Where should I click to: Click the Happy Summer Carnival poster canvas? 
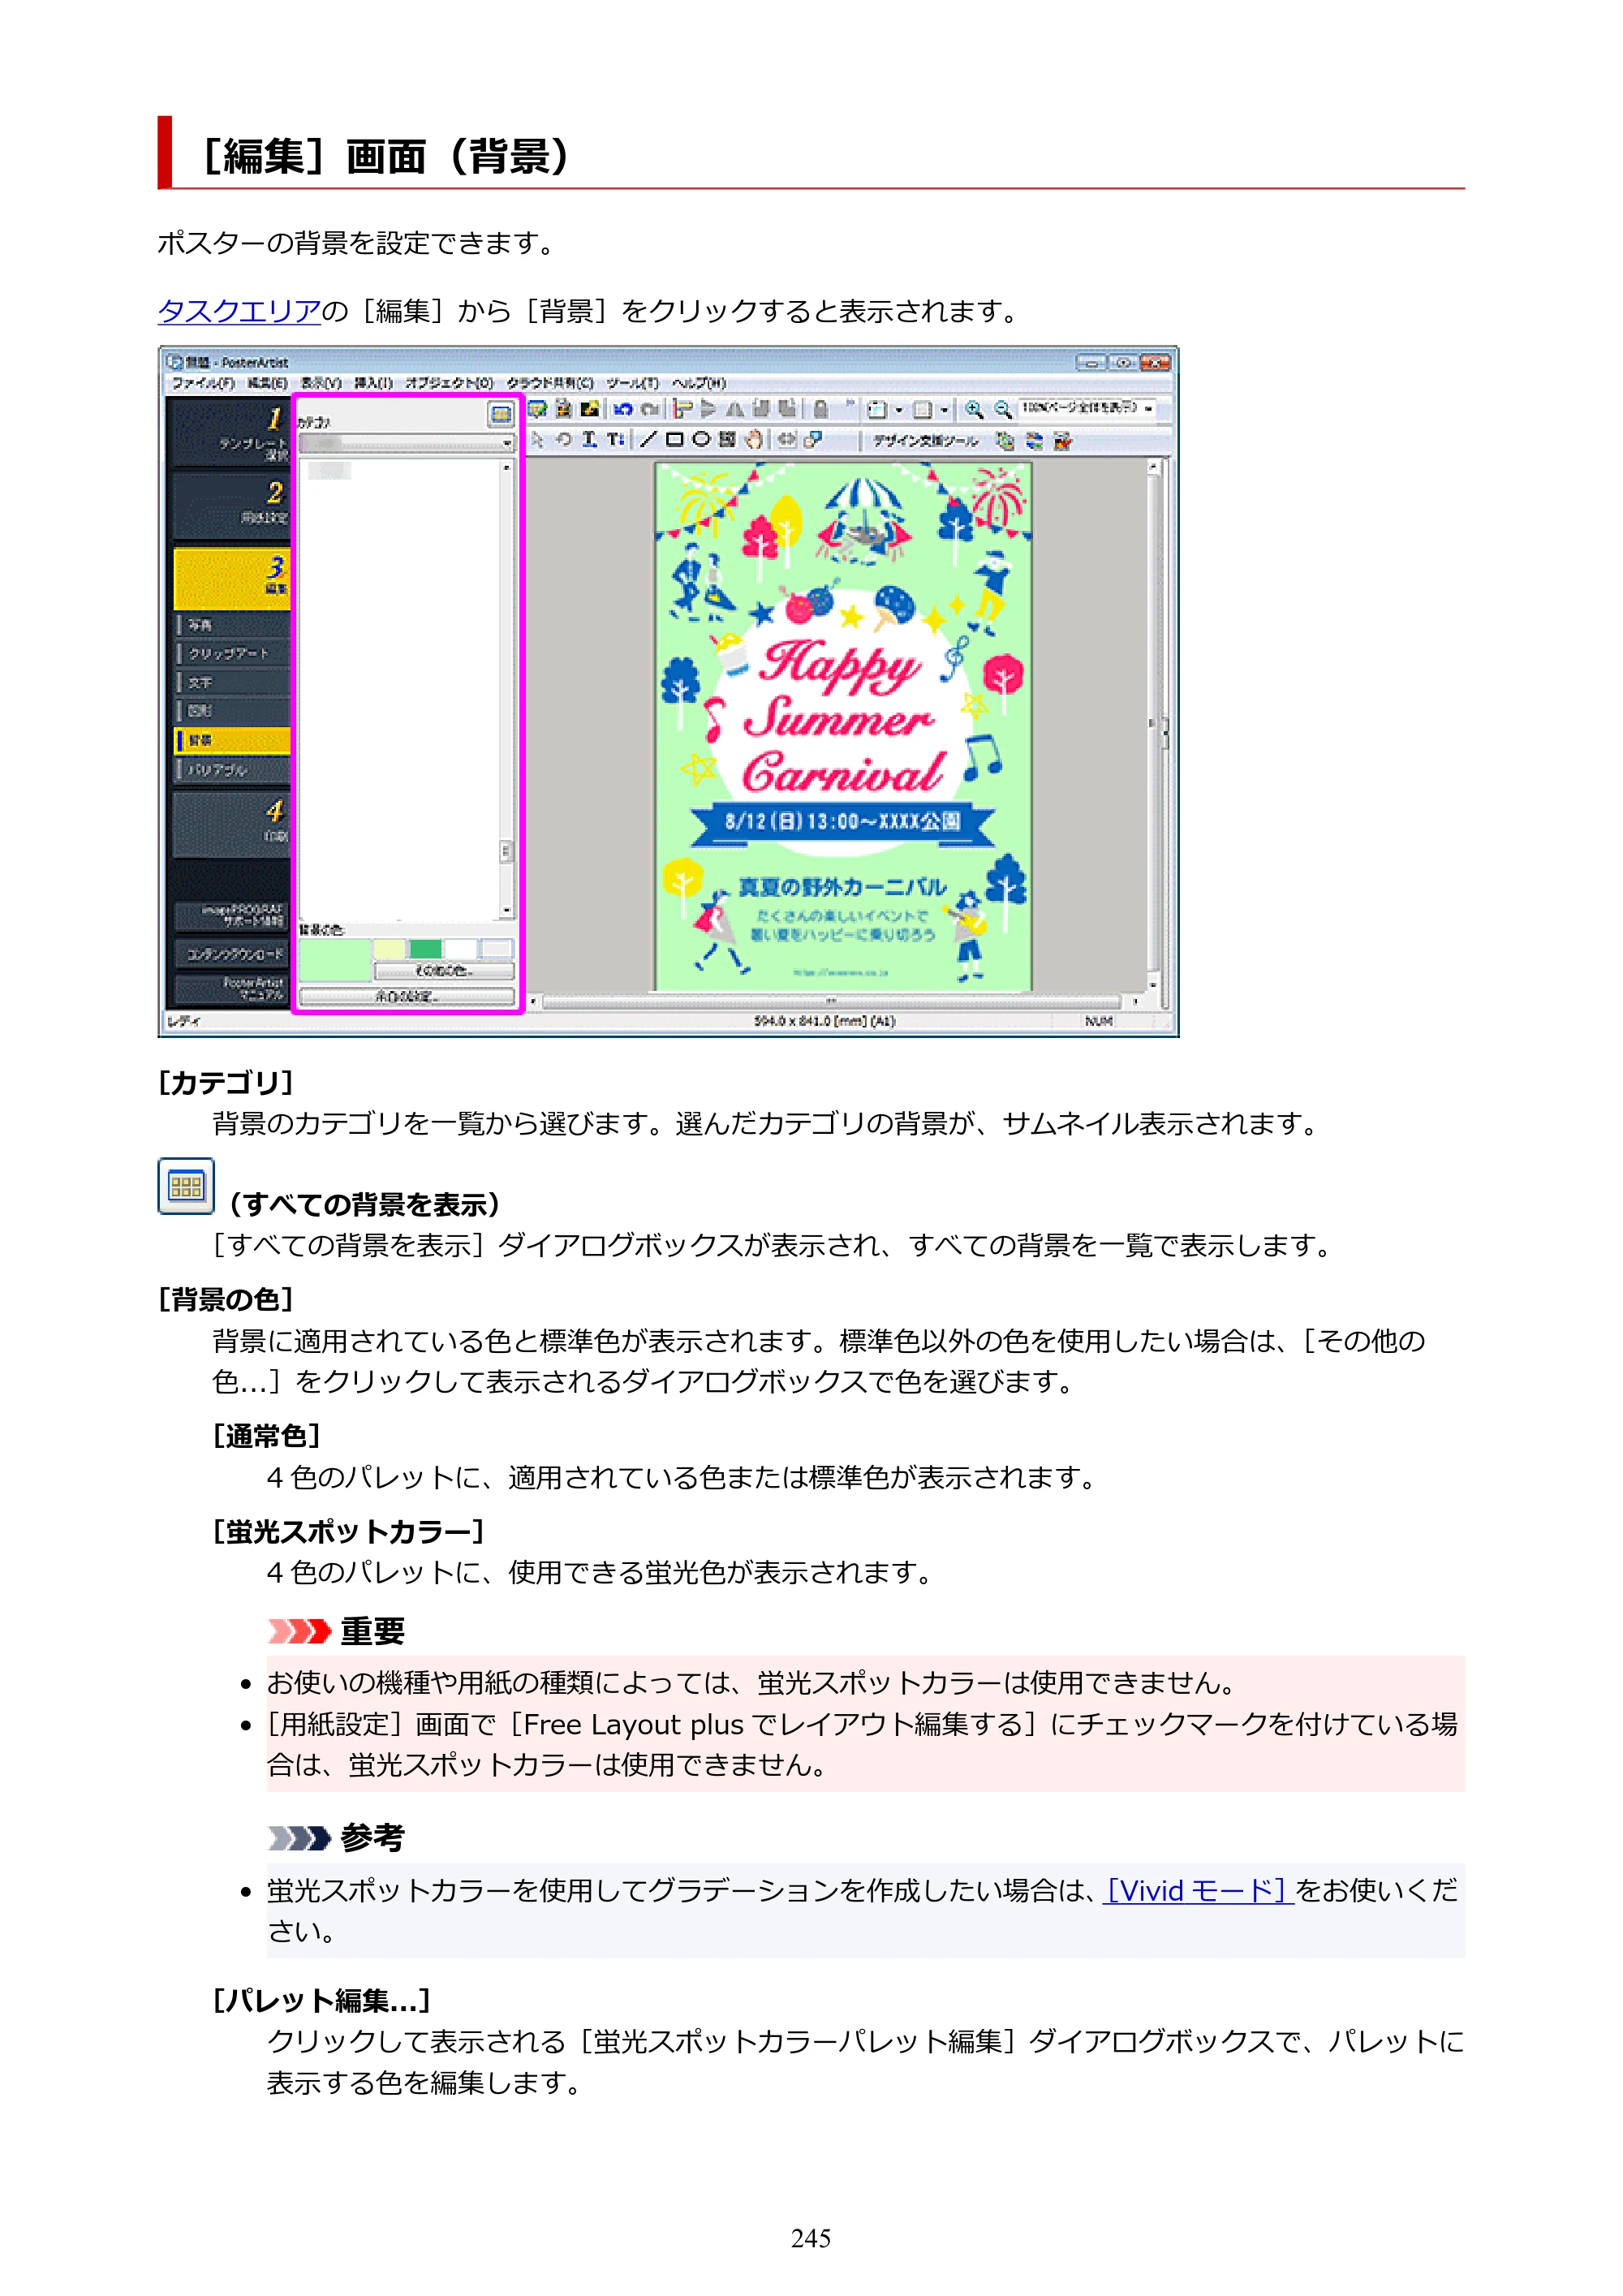click(x=843, y=726)
